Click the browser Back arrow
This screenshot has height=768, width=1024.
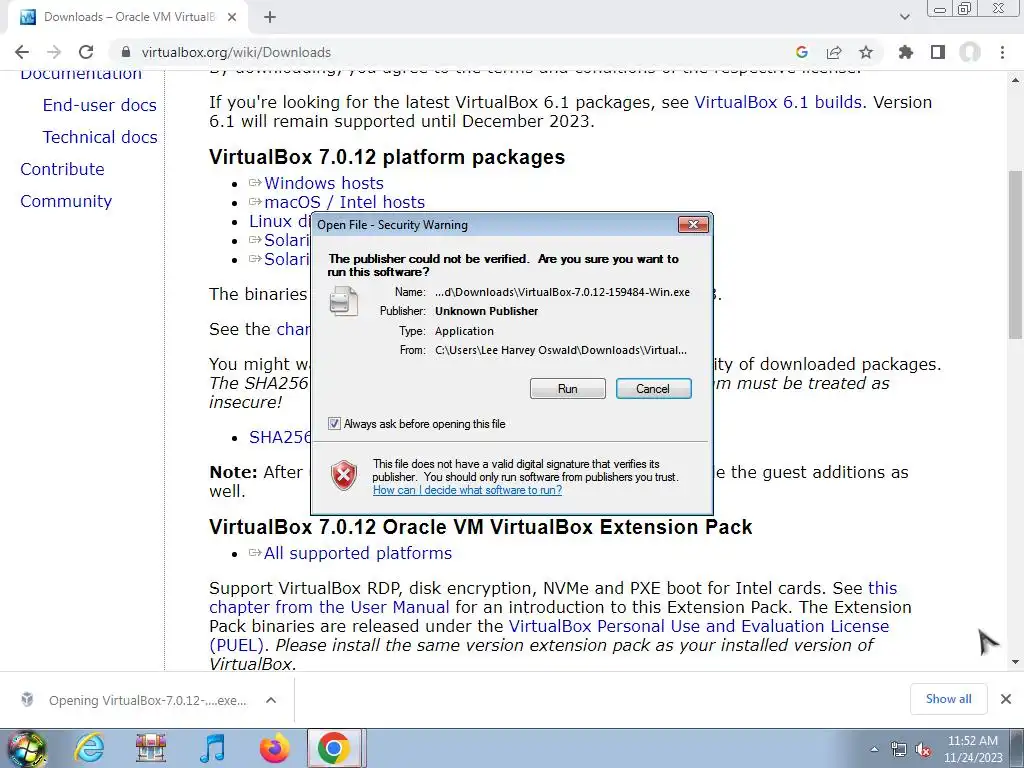pos(22,52)
